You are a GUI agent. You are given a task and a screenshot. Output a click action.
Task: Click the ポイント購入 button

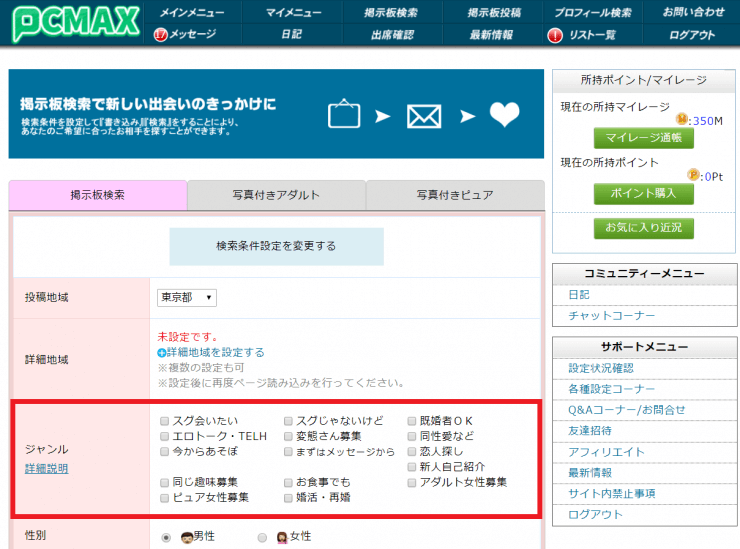click(643, 193)
